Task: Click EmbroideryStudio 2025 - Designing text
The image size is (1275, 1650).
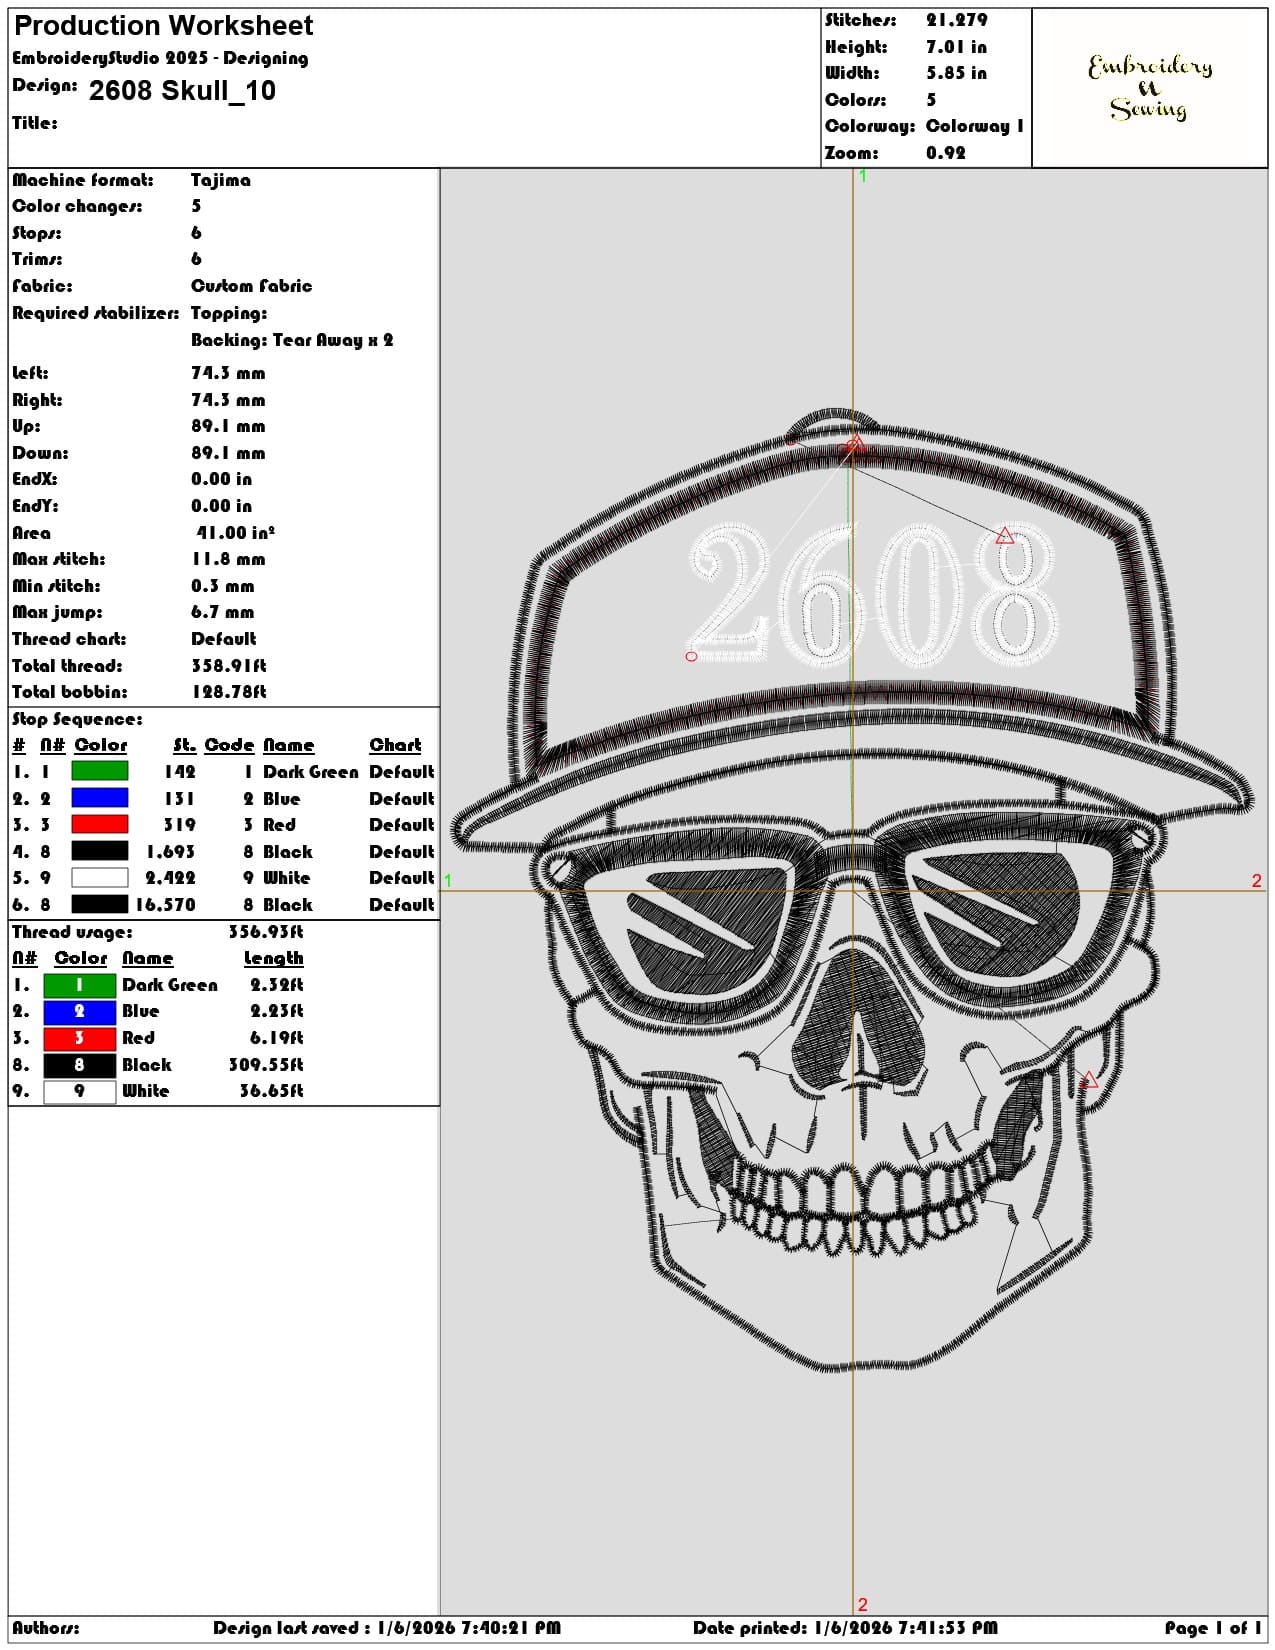Action: tap(160, 58)
